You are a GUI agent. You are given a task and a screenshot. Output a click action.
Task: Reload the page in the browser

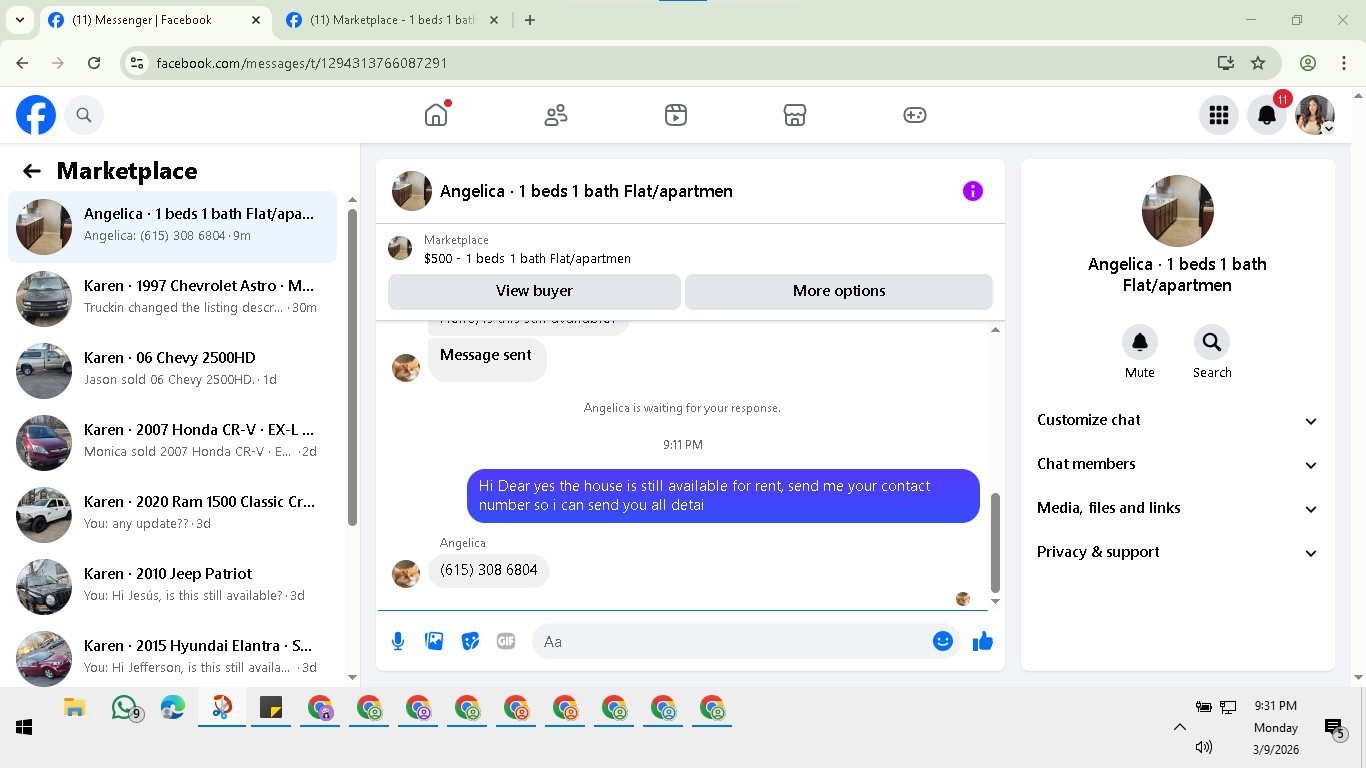point(94,63)
